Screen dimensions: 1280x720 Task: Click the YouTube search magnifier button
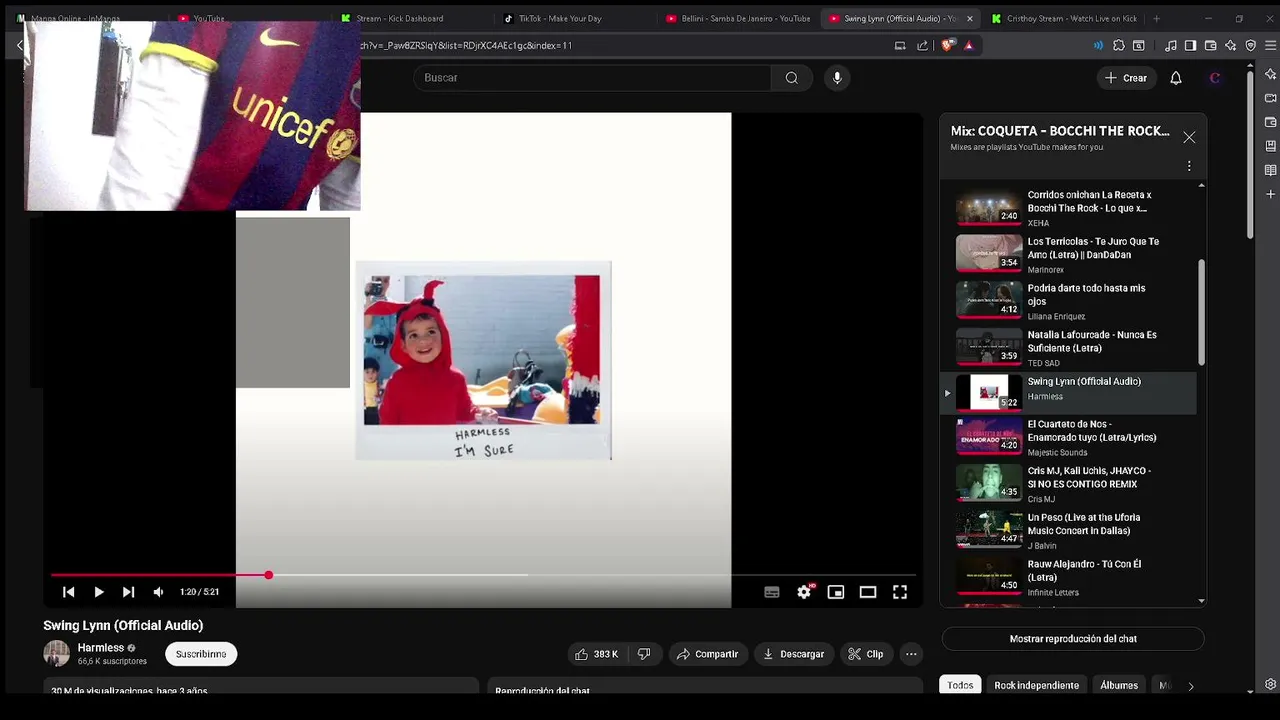tap(791, 78)
